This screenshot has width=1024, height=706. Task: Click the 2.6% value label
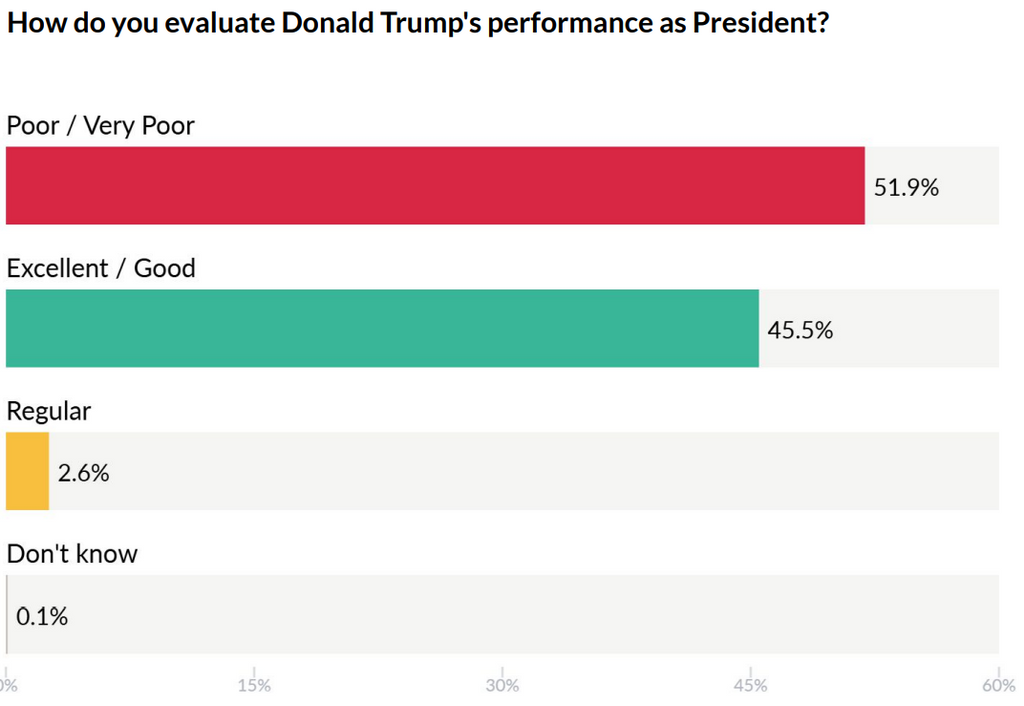[83, 472]
